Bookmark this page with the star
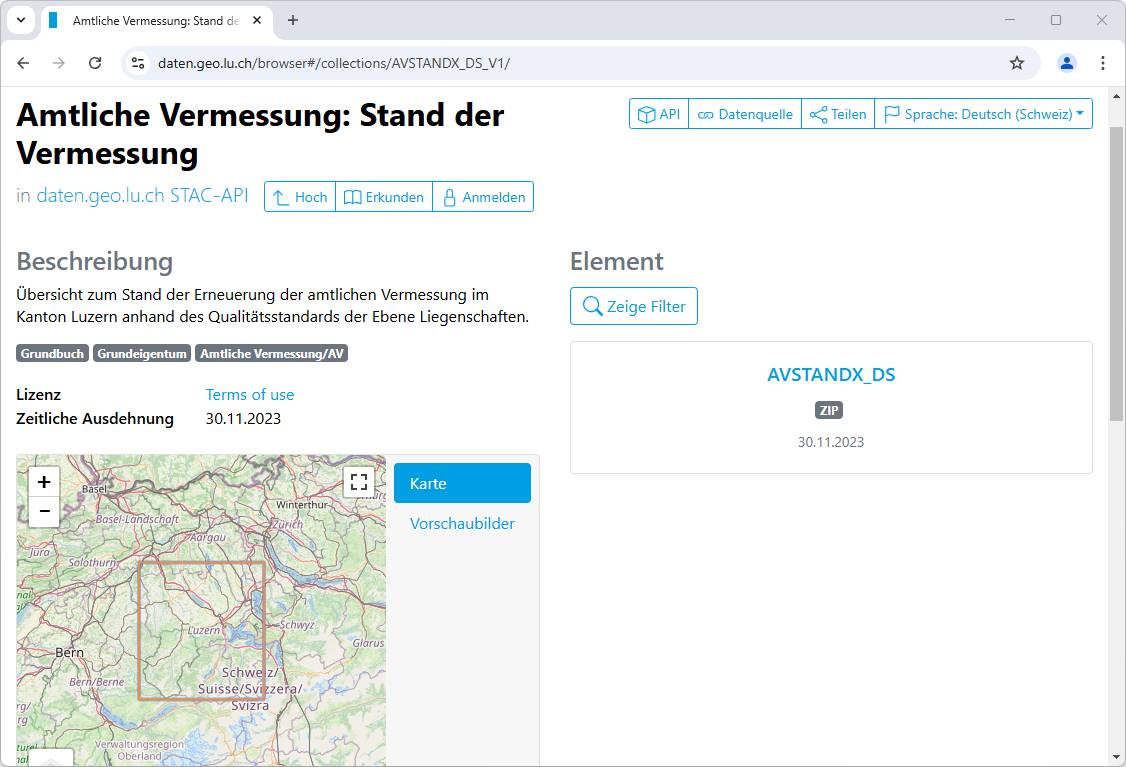 pyautogui.click(x=1017, y=63)
